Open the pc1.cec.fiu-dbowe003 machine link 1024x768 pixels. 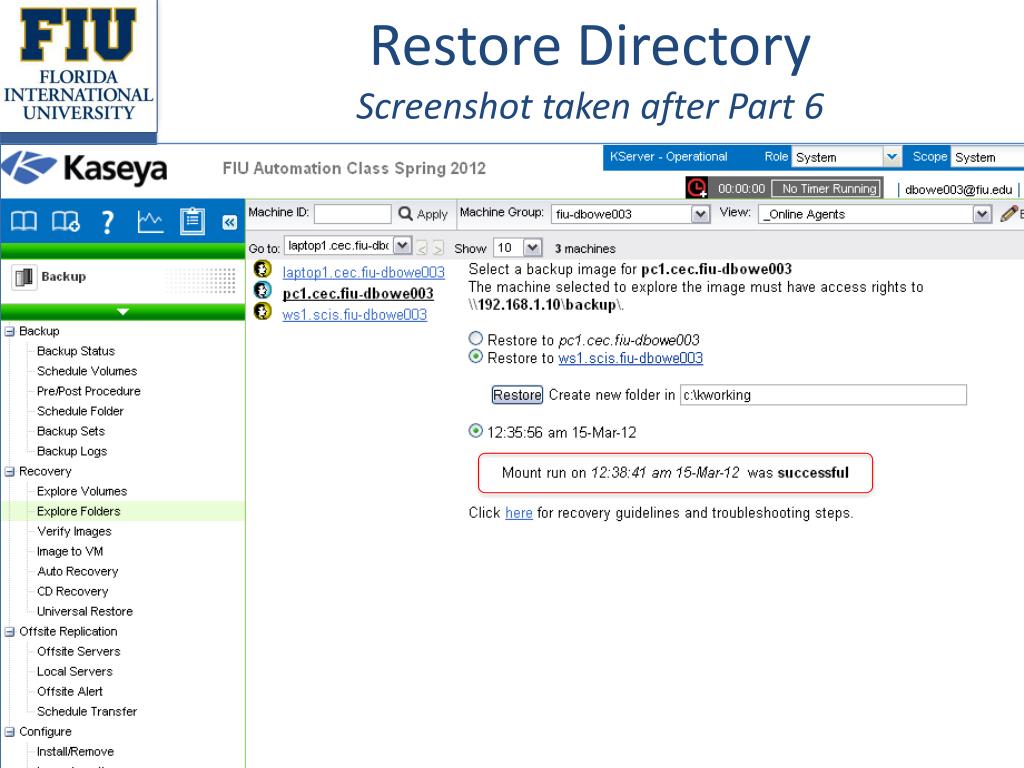358,294
